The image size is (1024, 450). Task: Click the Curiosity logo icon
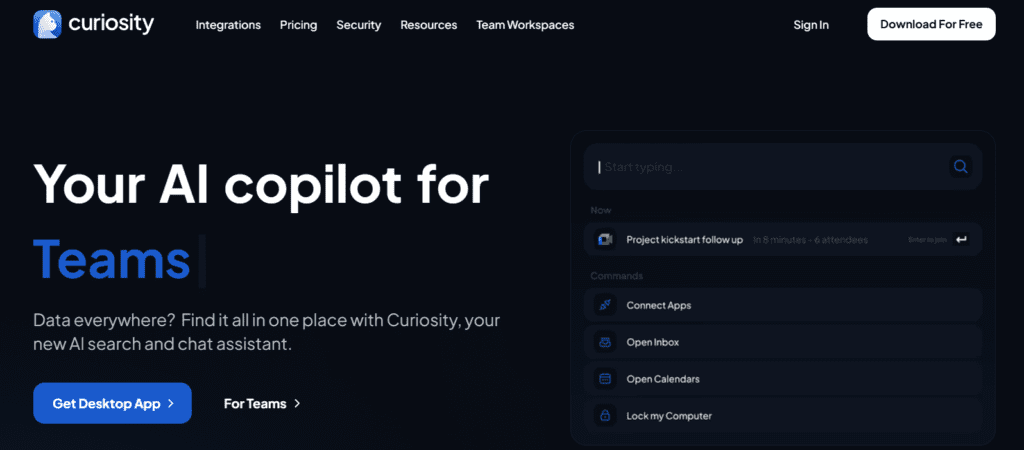pyautogui.click(x=47, y=24)
